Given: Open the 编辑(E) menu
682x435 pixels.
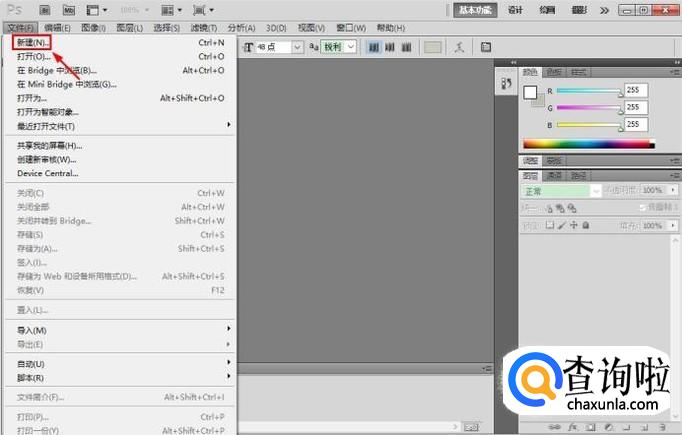Looking at the screenshot, I should [x=57, y=28].
